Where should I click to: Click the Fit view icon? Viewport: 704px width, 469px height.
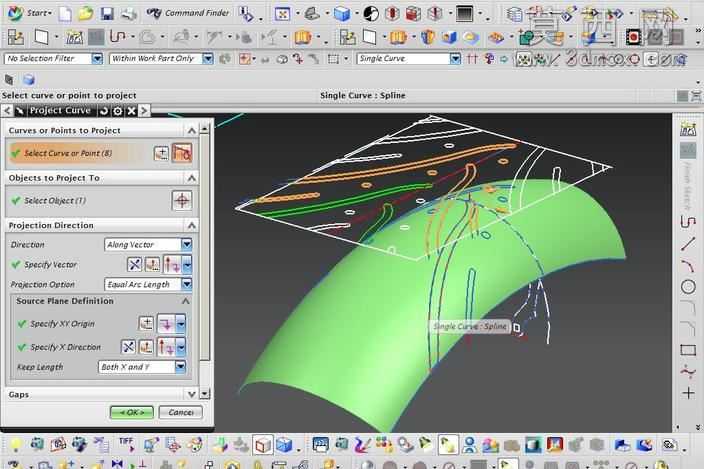(282, 14)
